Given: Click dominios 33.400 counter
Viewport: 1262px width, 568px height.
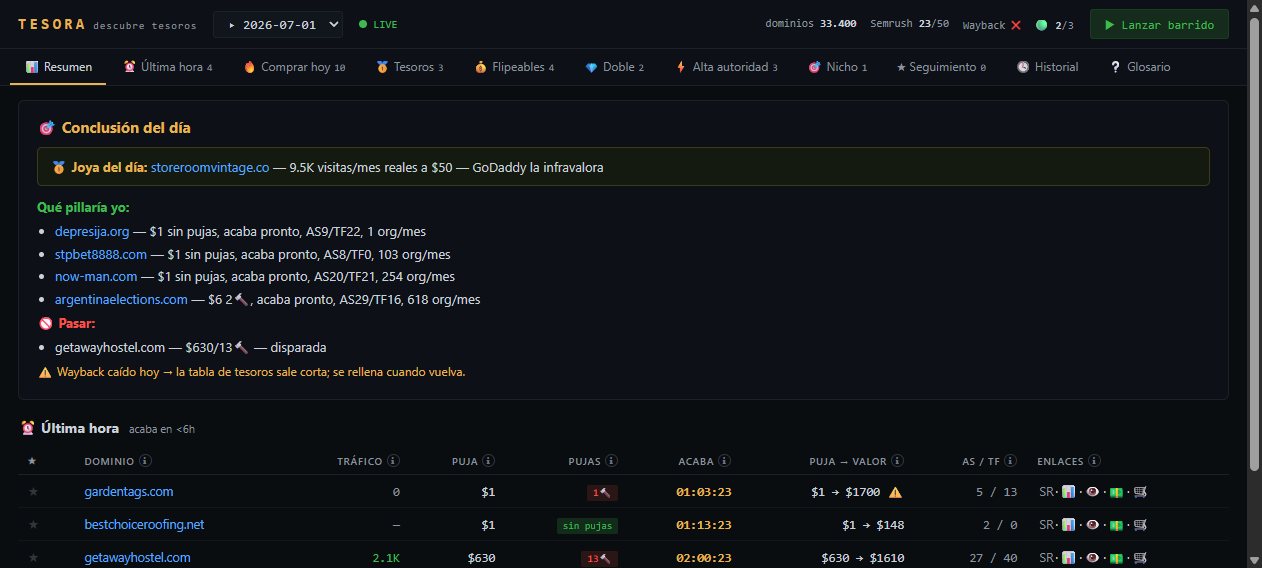Looking at the screenshot, I should (811, 24).
